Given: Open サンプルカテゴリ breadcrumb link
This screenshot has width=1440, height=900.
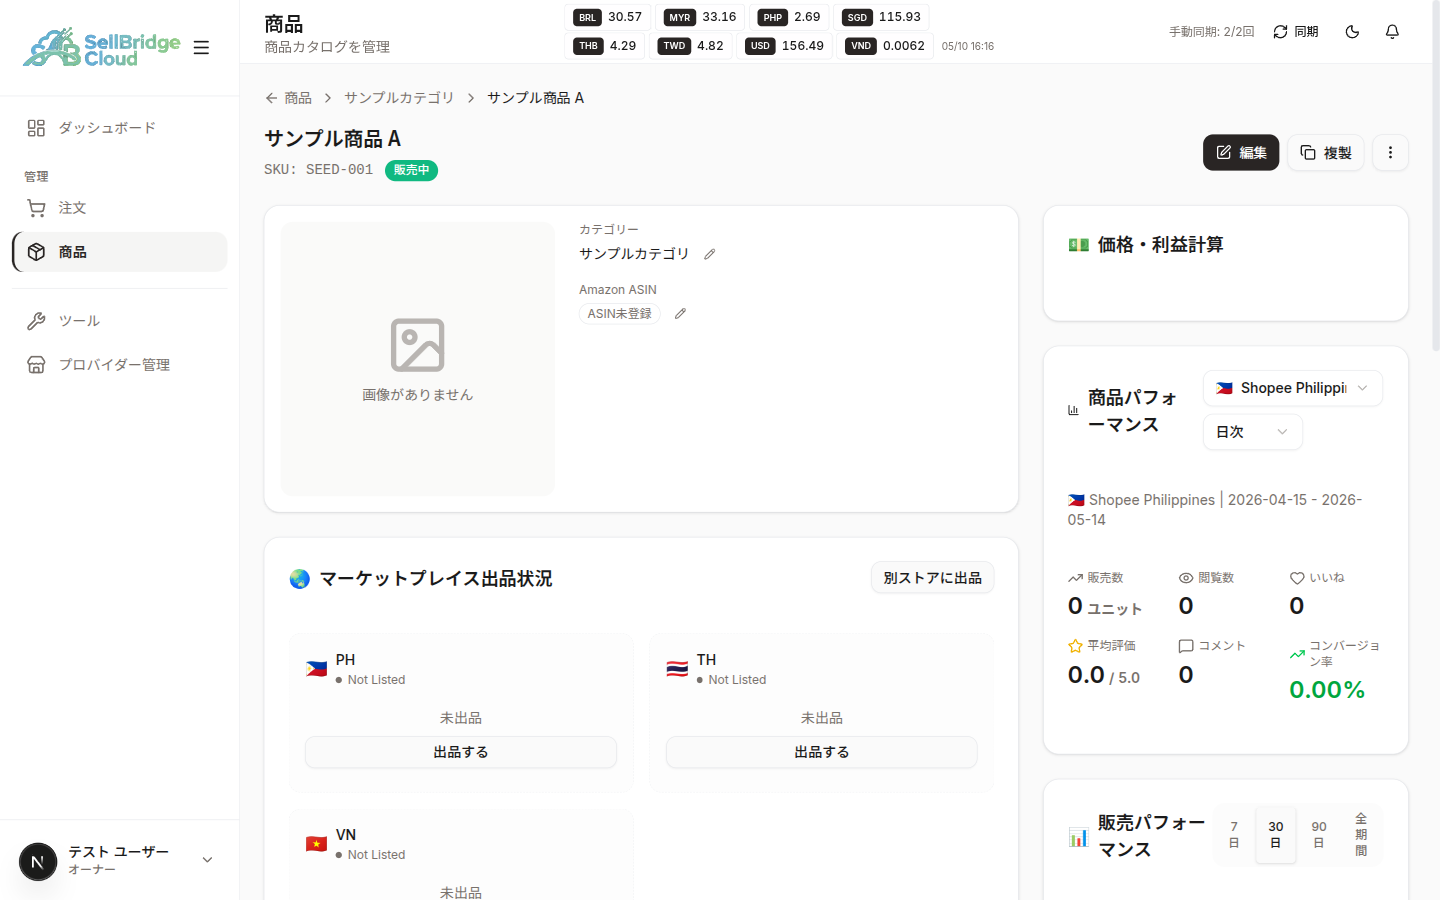Looking at the screenshot, I should (x=399, y=98).
